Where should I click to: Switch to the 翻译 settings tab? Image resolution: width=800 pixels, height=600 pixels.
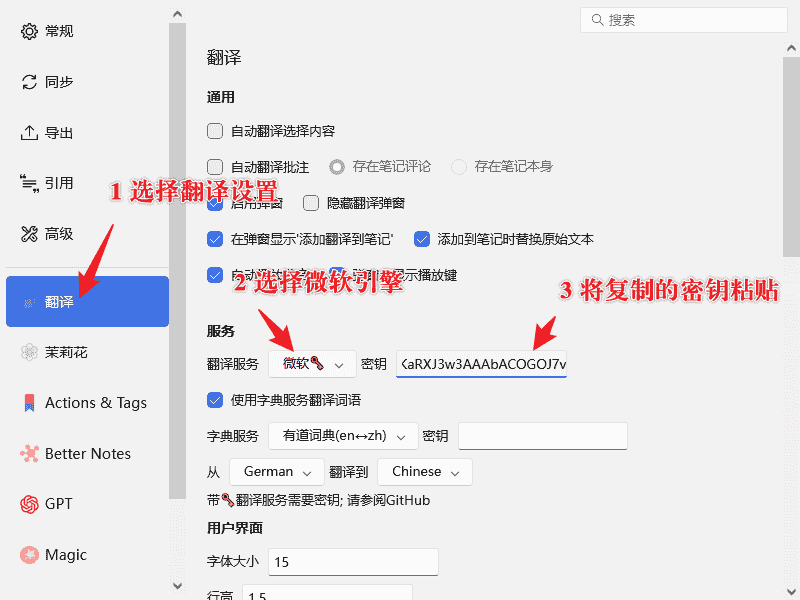(x=56, y=301)
